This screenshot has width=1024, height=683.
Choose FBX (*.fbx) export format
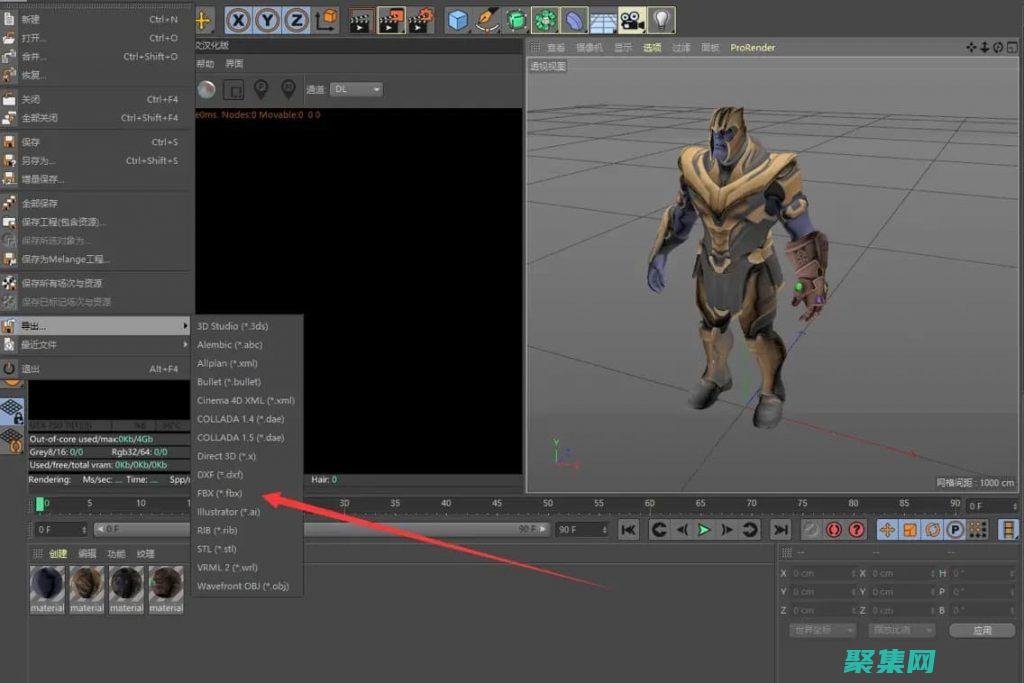click(220, 493)
